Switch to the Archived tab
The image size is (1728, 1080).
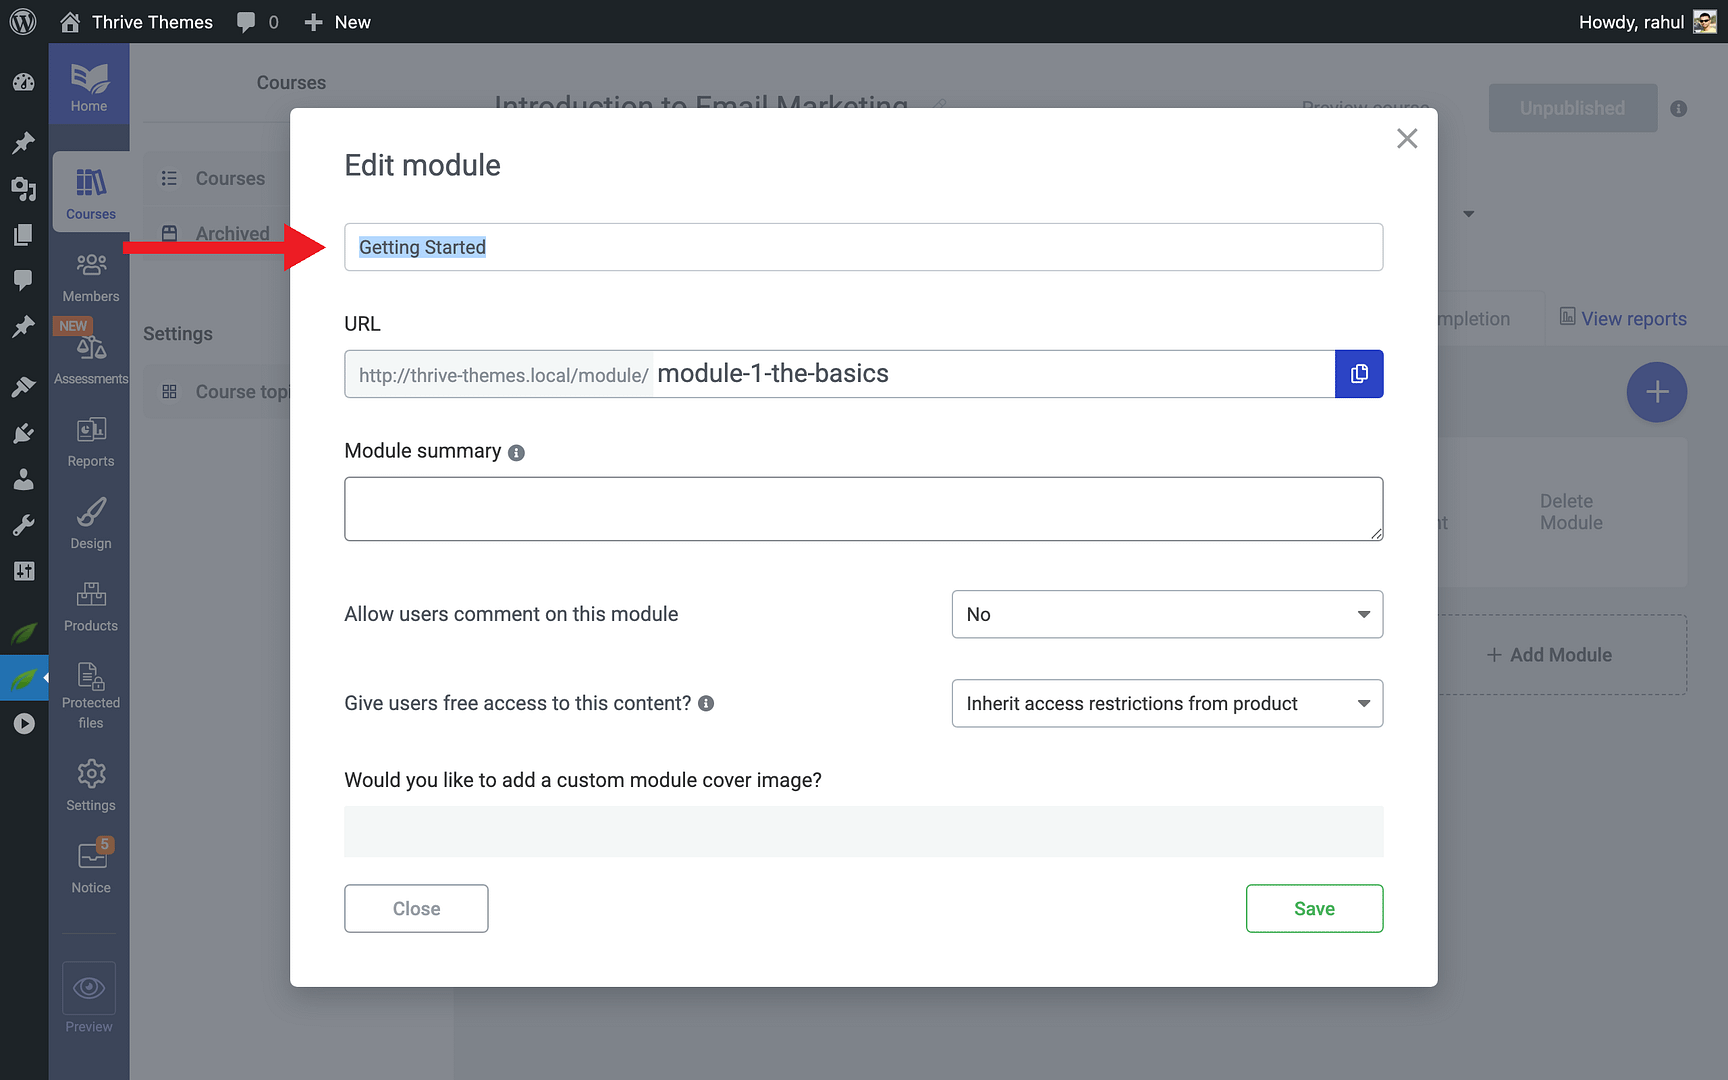232,232
